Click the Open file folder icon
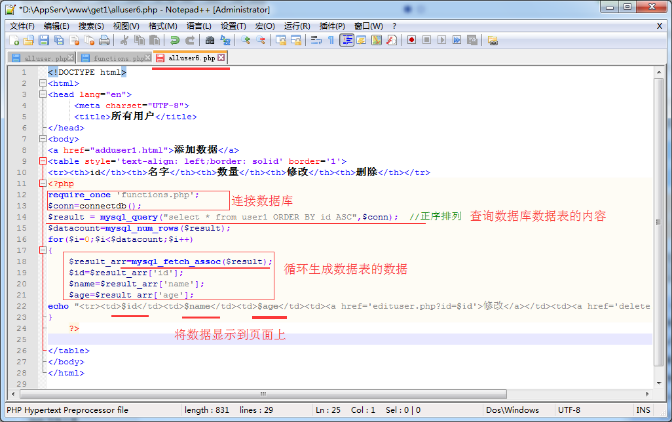 tap(27, 40)
